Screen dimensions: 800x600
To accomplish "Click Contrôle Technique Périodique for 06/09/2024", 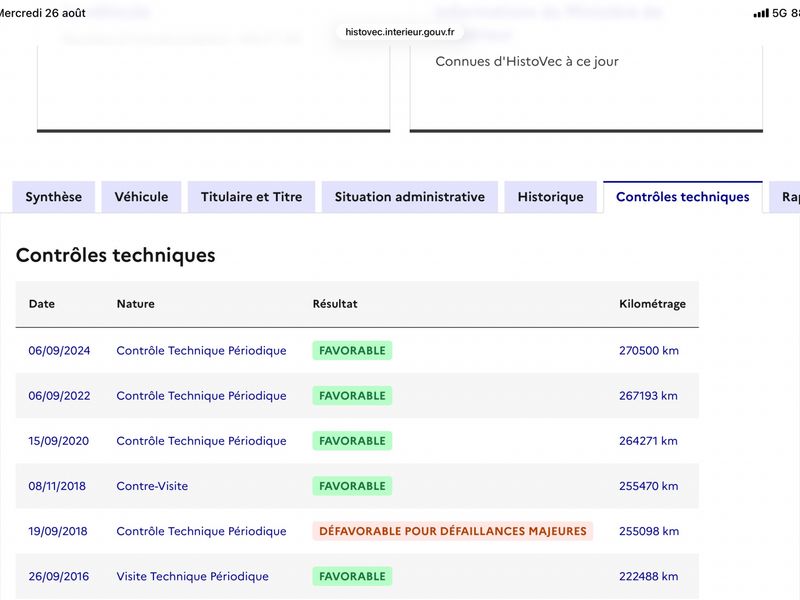I will click(202, 351).
